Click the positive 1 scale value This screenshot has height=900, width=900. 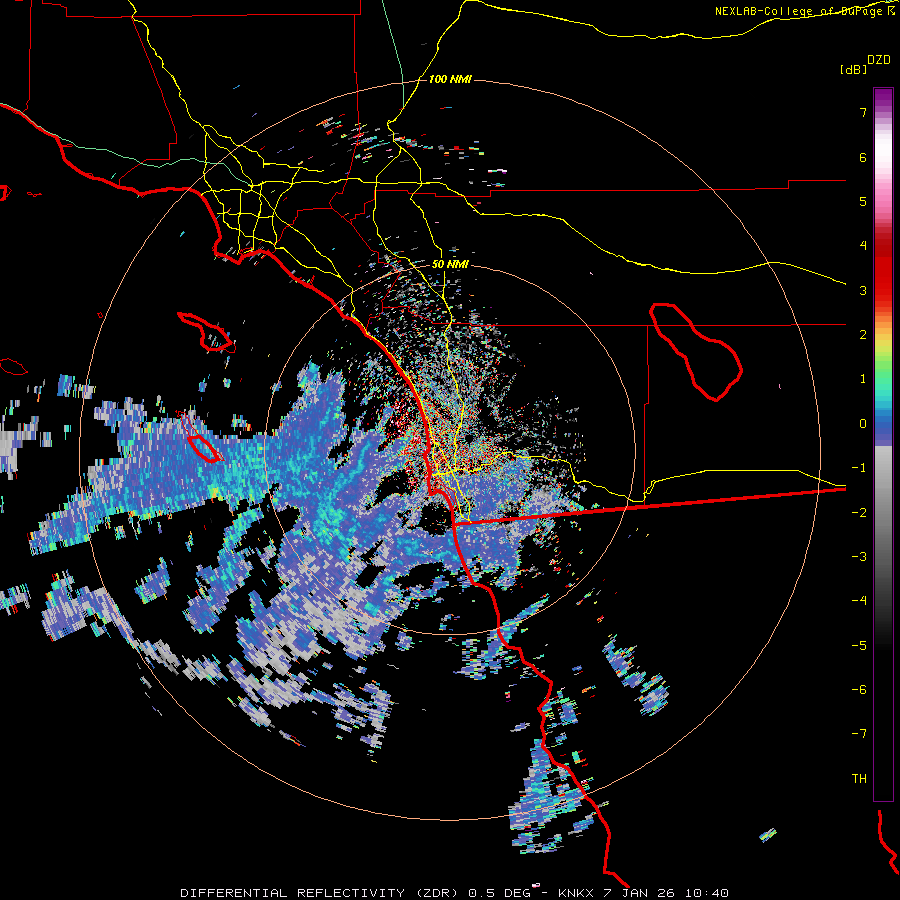click(863, 378)
